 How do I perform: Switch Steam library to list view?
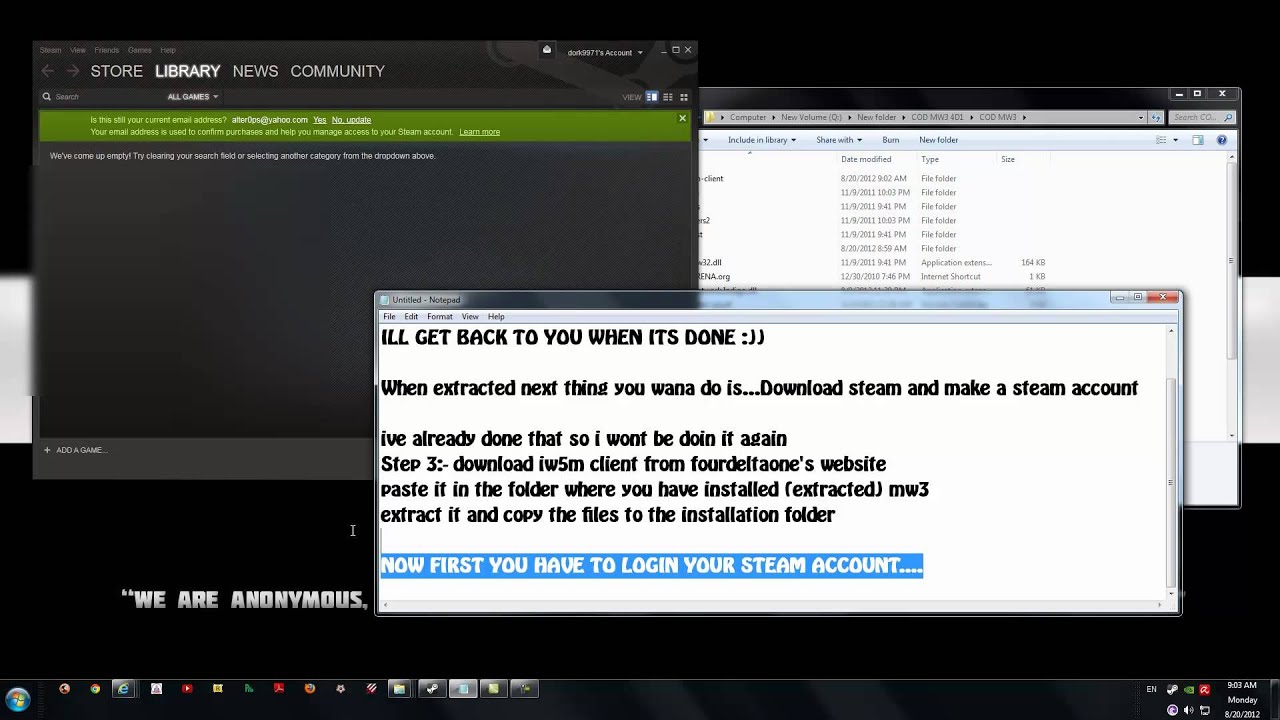point(668,97)
